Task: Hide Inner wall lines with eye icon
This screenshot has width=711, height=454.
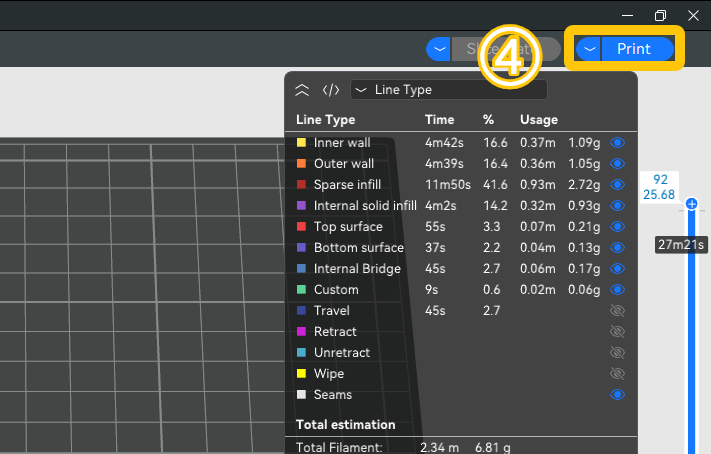Action: pos(618,142)
